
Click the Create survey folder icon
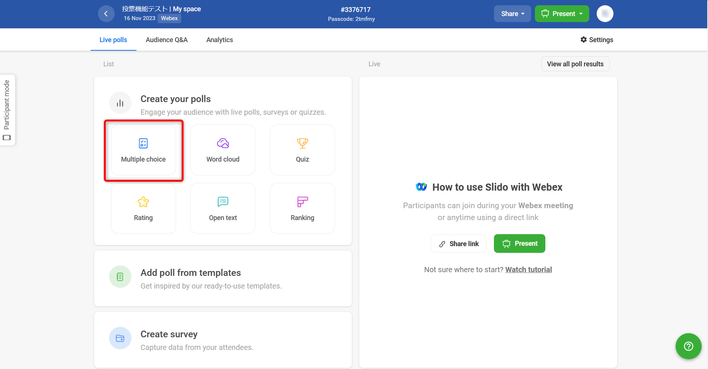[x=120, y=338]
